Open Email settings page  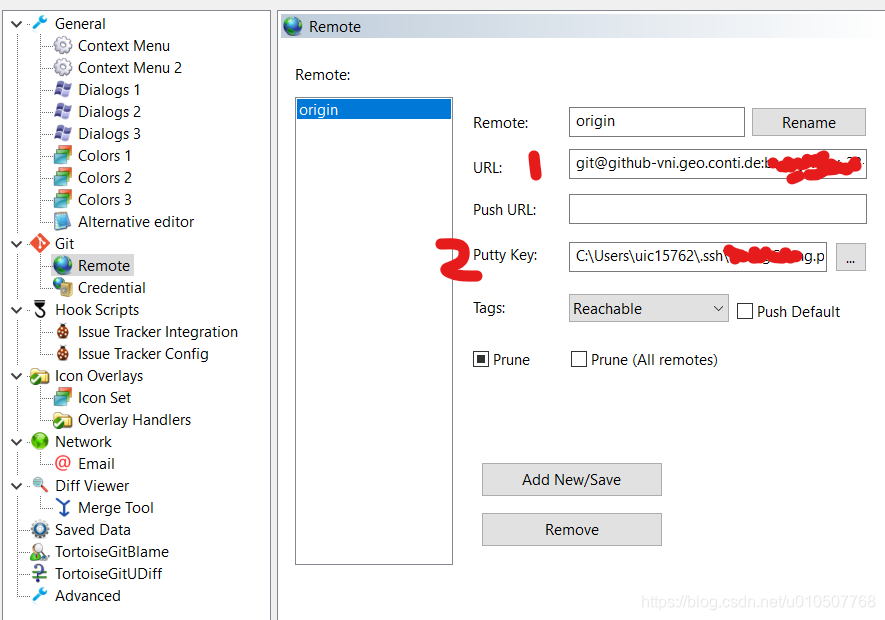point(96,464)
